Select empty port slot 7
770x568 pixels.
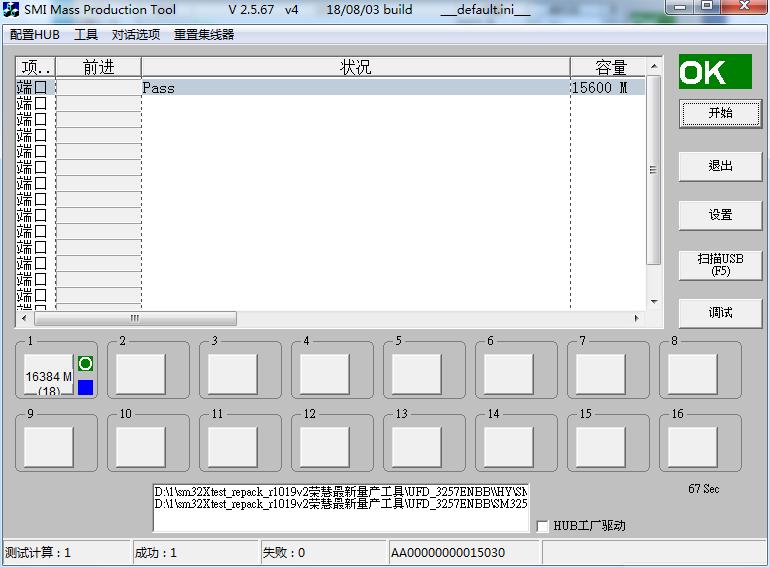click(600, 374)
